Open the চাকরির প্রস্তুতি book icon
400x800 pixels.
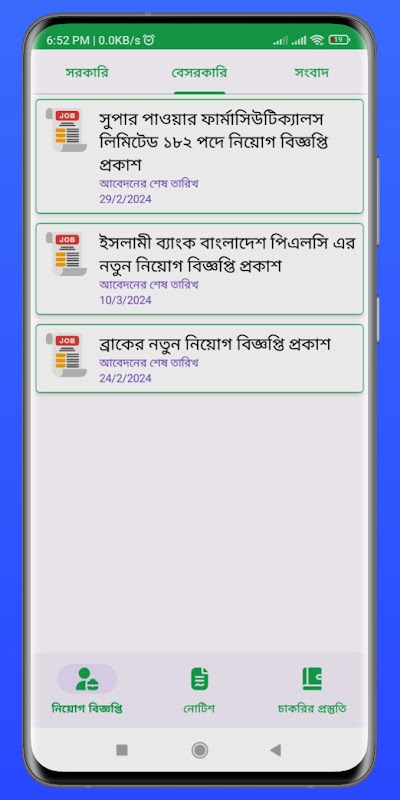pos(312,679)
